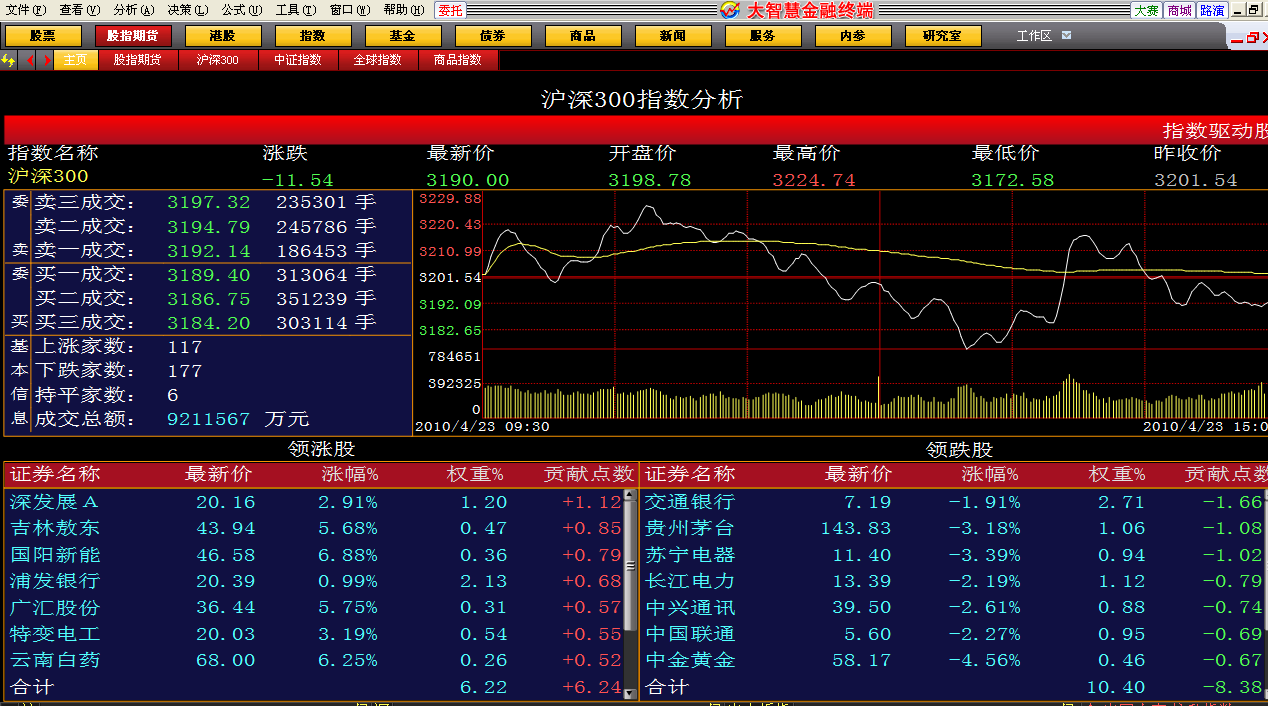
Task: Select the 基金 category button
Action: [403, 36]
